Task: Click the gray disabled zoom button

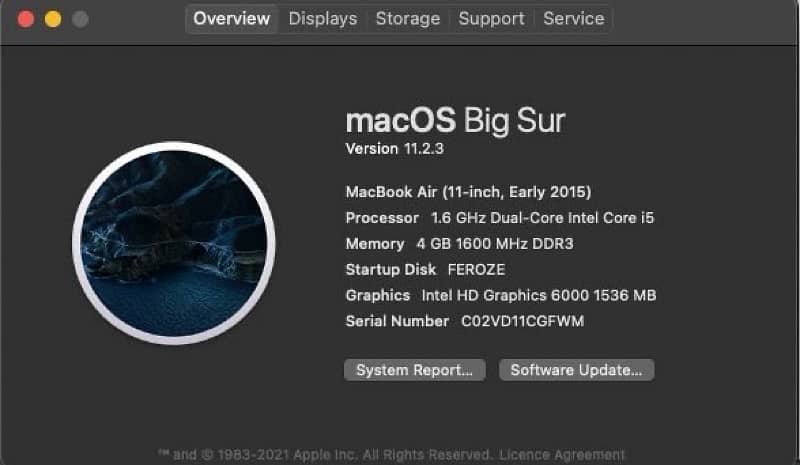Action: (x=80, y=19)
